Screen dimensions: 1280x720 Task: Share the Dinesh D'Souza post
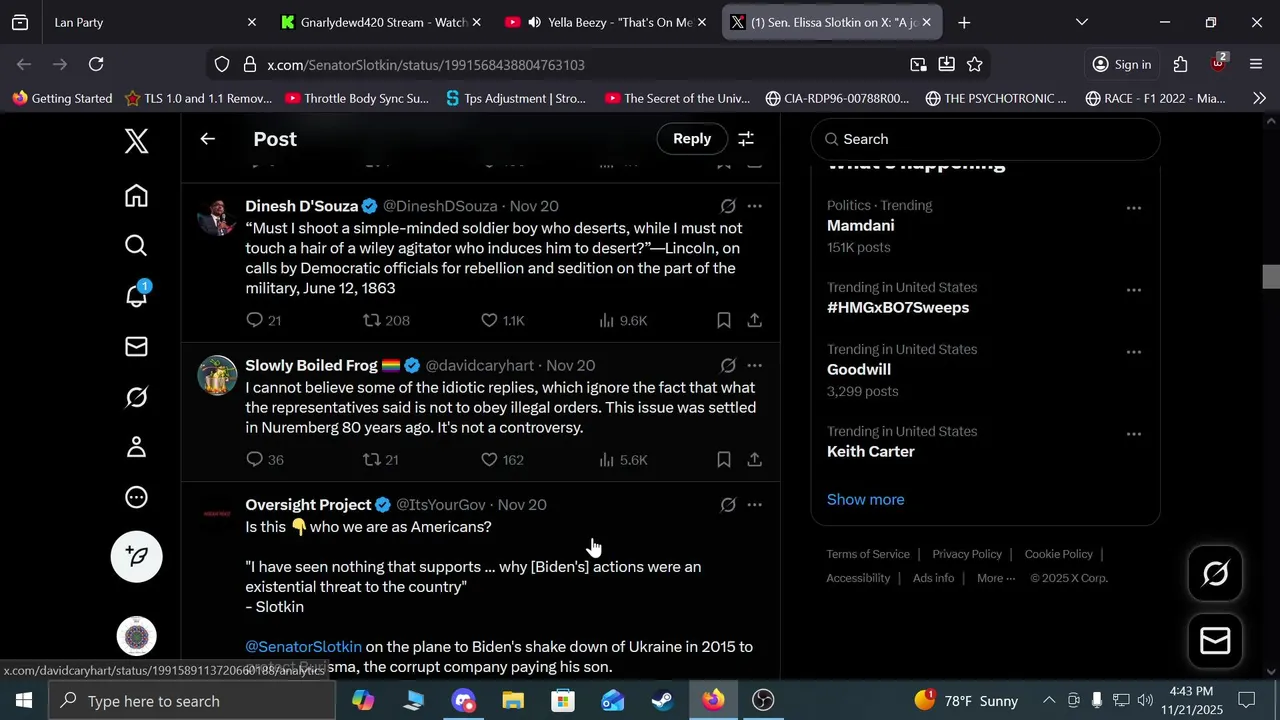pyautogui.click(x=755, y=320)
